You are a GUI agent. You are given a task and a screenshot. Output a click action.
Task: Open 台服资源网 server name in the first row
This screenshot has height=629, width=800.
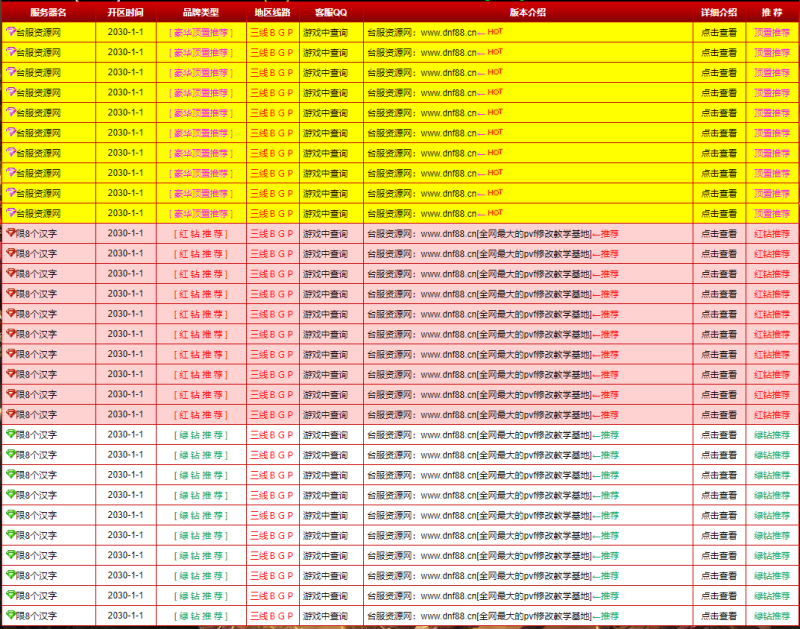click(x=38, y=32)
